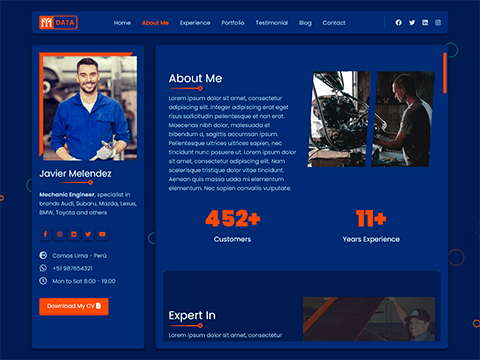
Task: Click the clock icon beside opening hours
Action: (x=43, y=281)
